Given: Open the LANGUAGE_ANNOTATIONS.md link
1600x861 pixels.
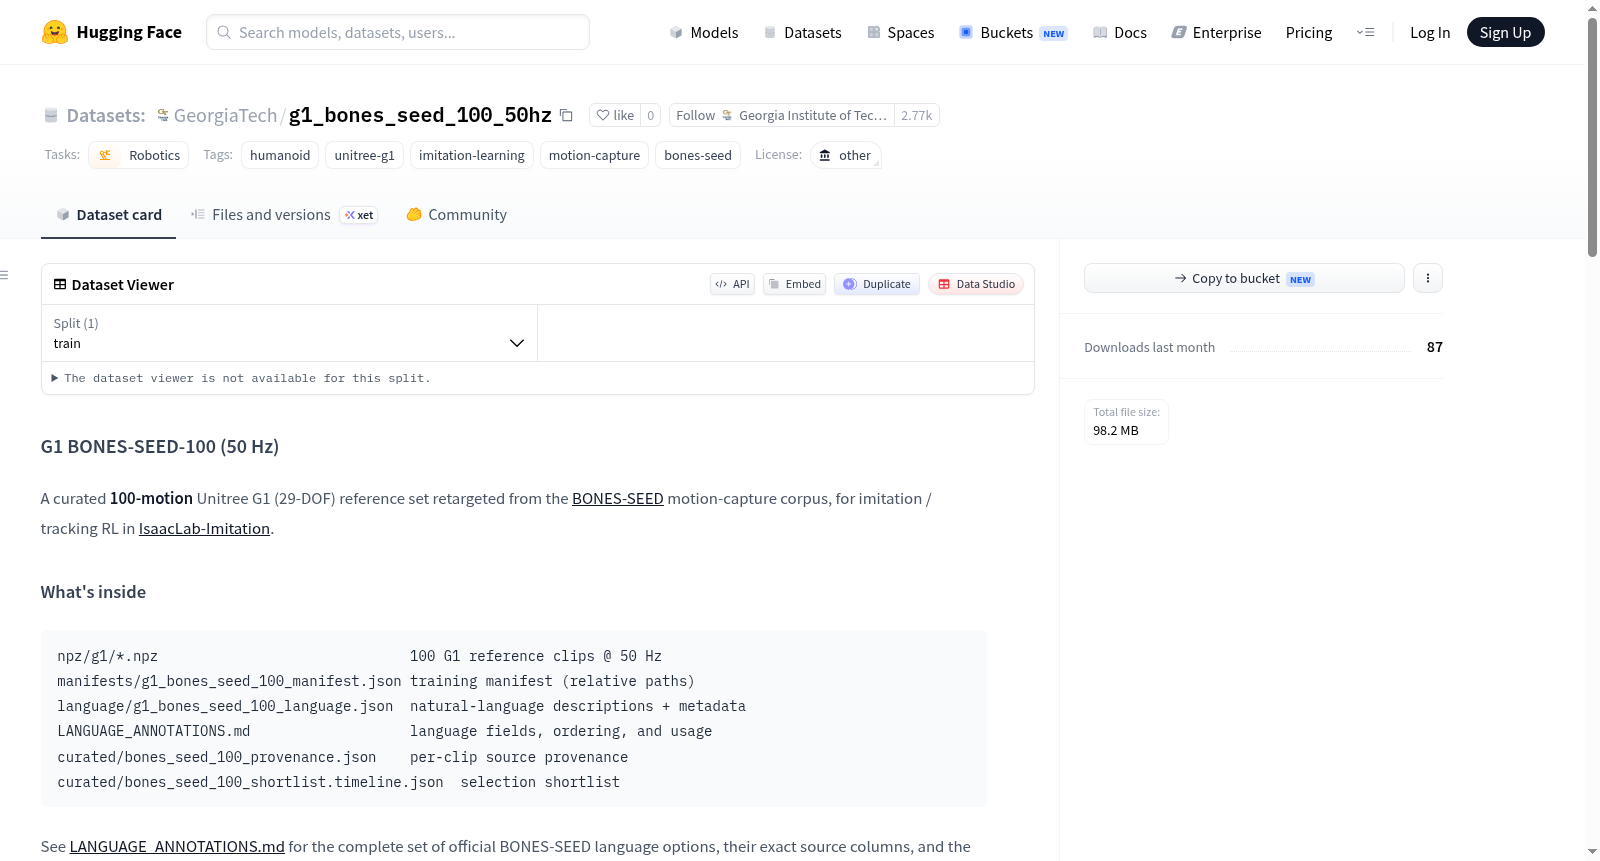Looking at the screenshot, I should click(177, 846).
